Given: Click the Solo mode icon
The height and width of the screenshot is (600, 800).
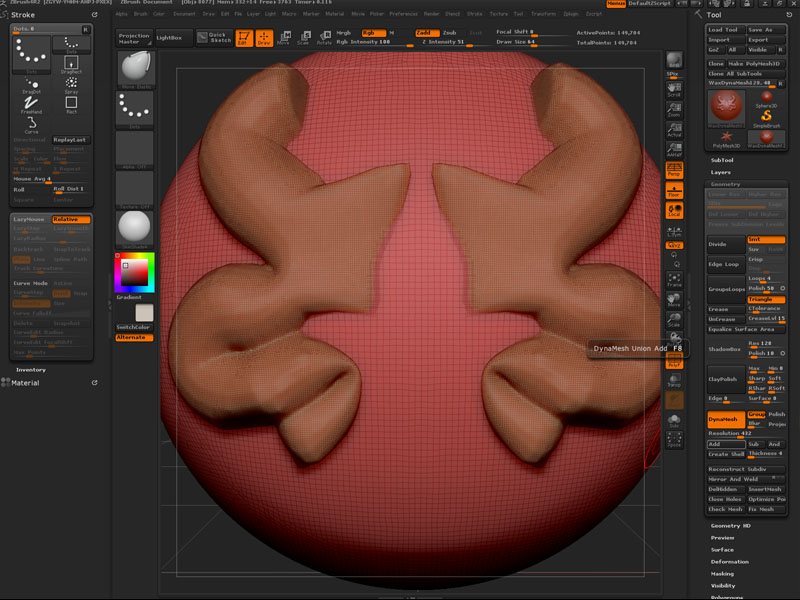Looking at the screenshot, I should click(674, 420).
